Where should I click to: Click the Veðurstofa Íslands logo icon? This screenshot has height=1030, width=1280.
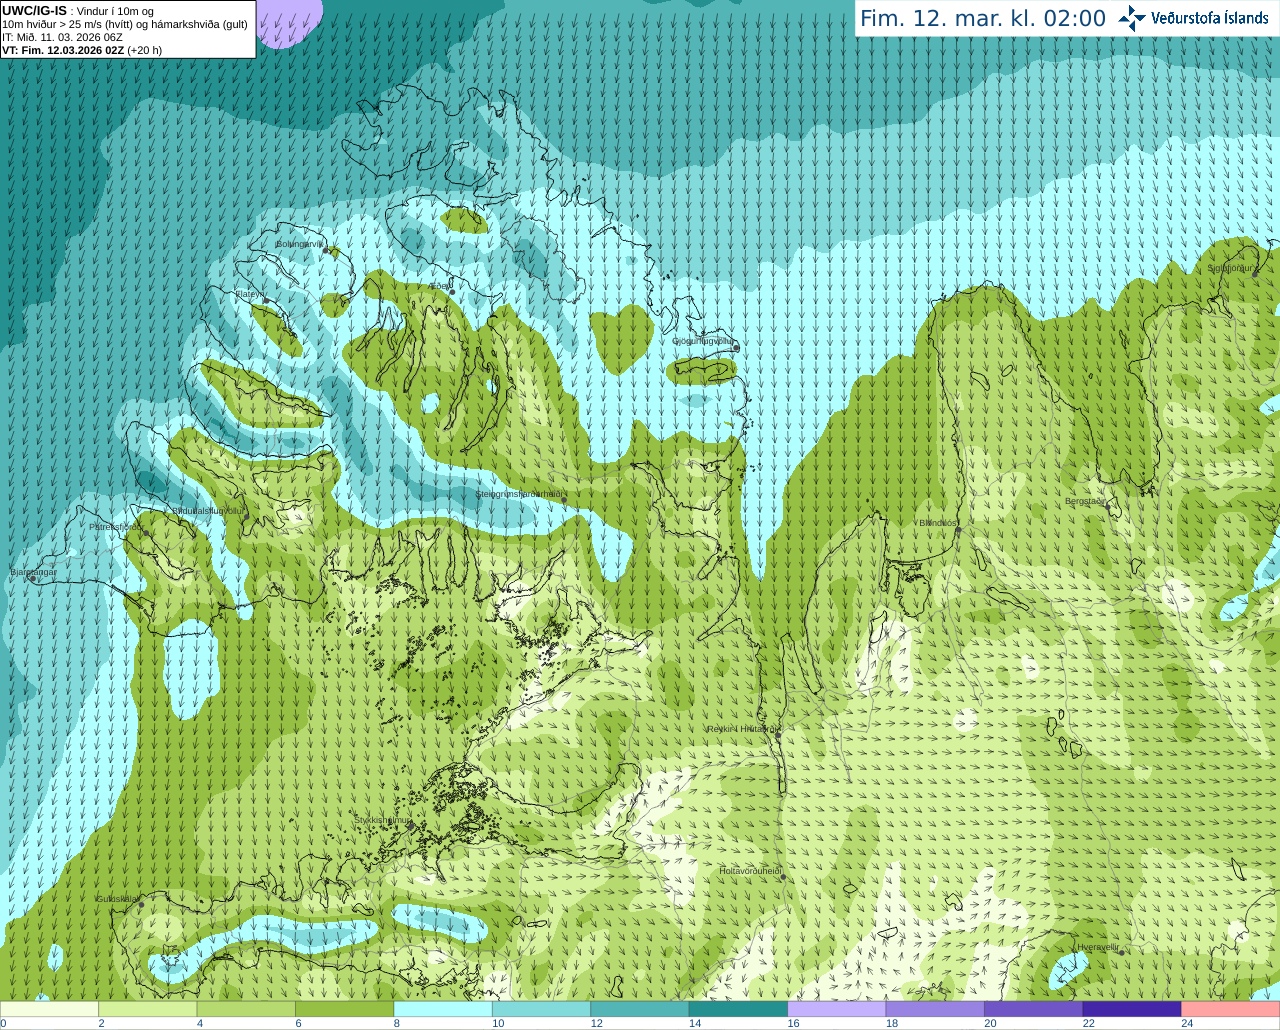click(1131, 18)
